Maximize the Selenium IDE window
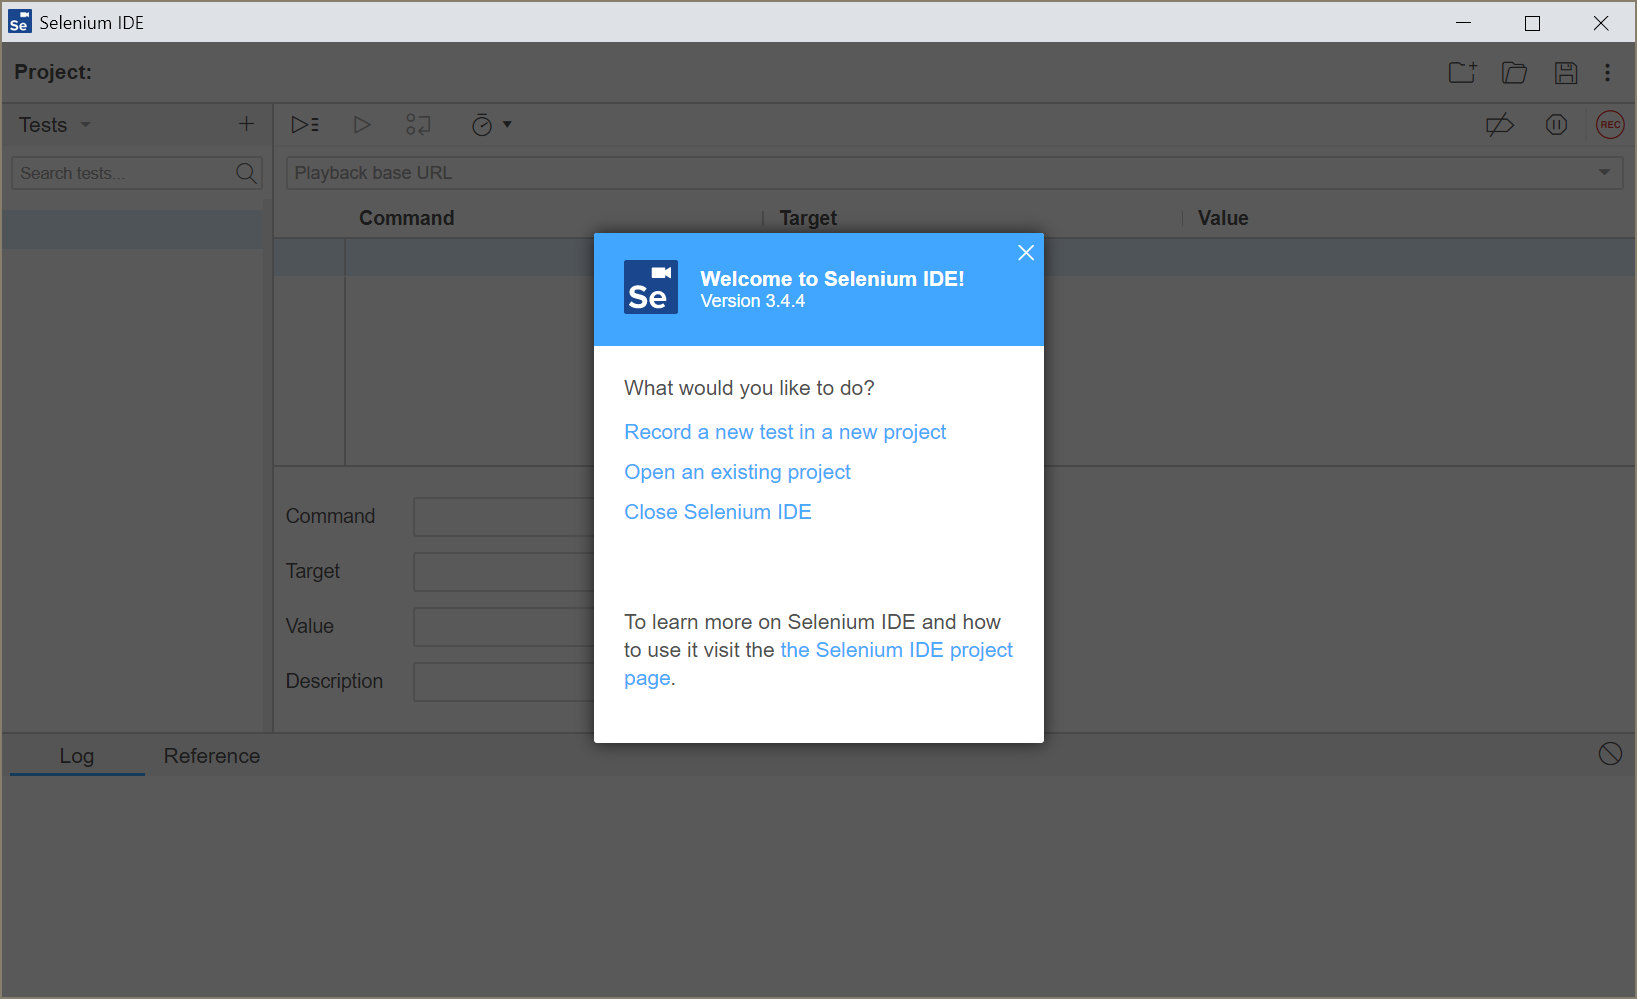Screen dimensions: 1637x999 (1532, 23)
